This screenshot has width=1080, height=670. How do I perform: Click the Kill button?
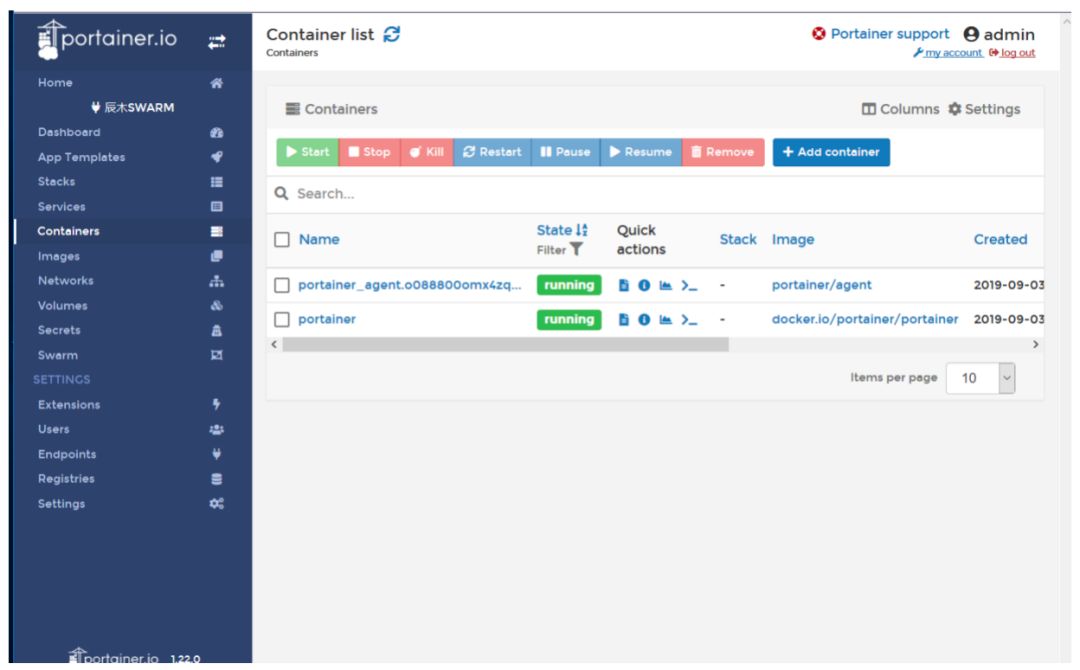(x=426, y=152)
